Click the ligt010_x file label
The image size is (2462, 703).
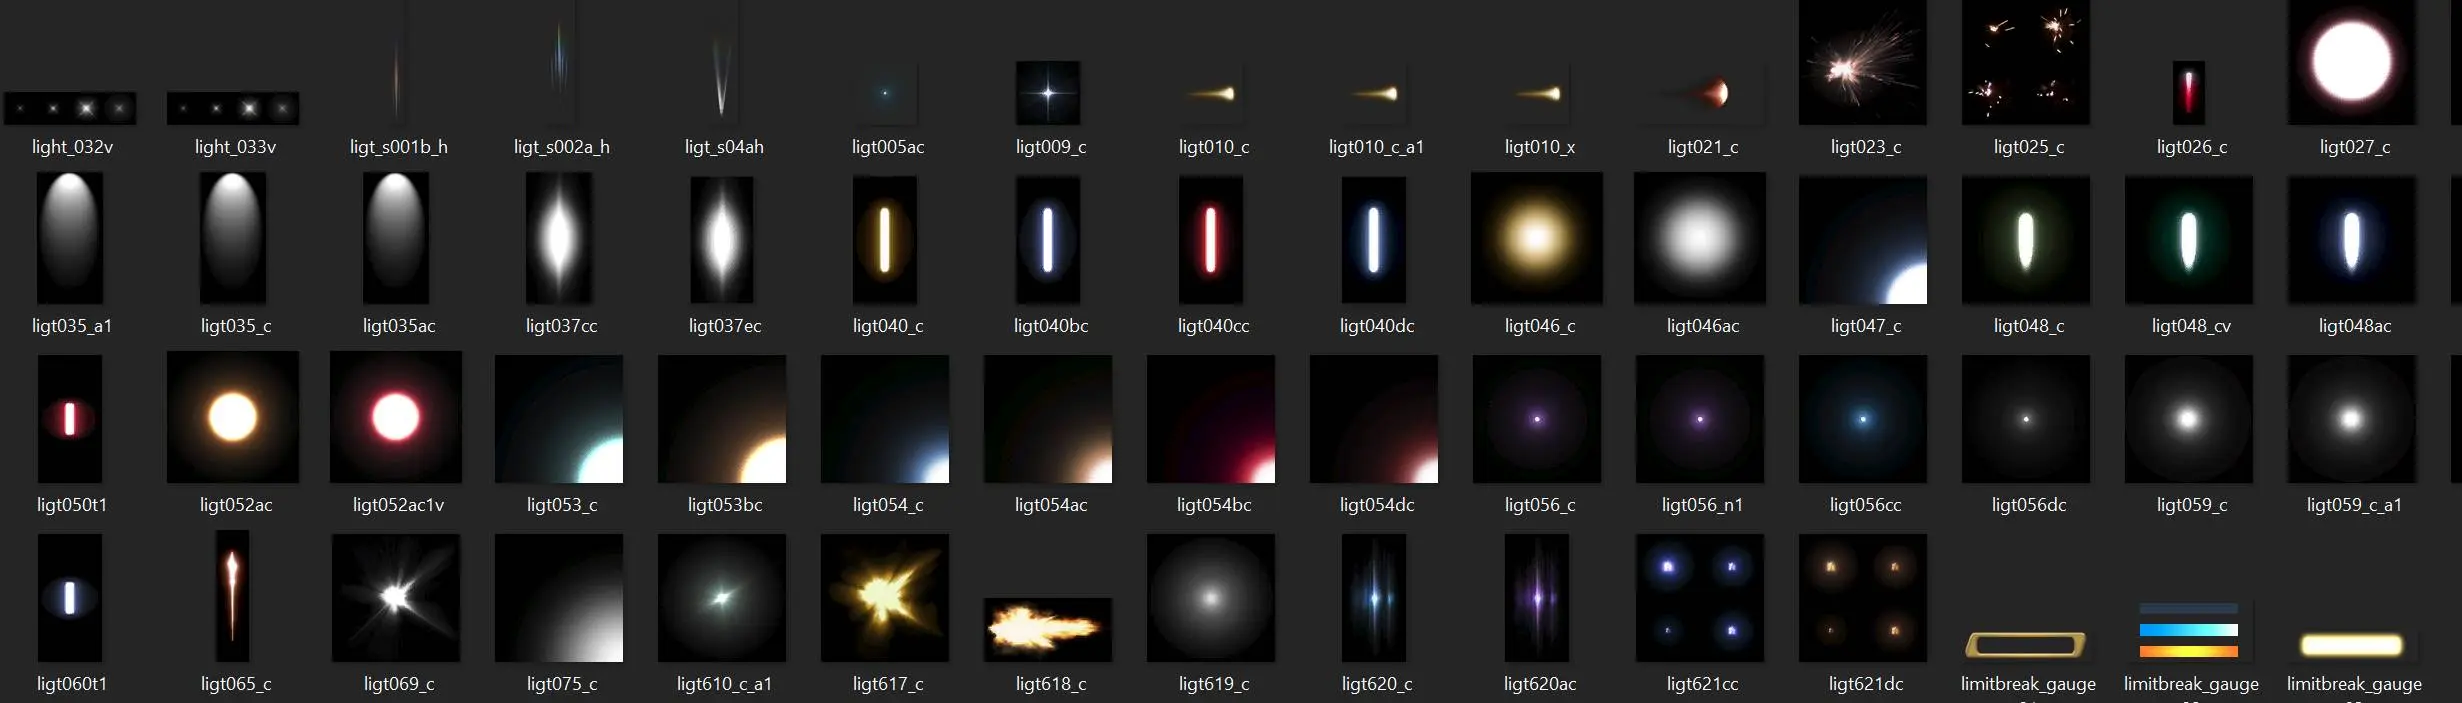1540,147
